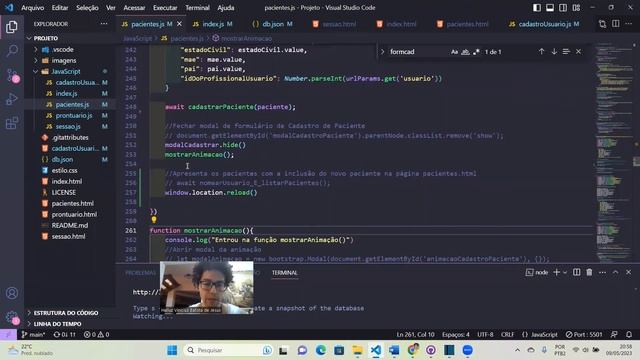The image size is (640, 360).
Task: Click Port : 5501 Live Server status
Action: point(584,334)
